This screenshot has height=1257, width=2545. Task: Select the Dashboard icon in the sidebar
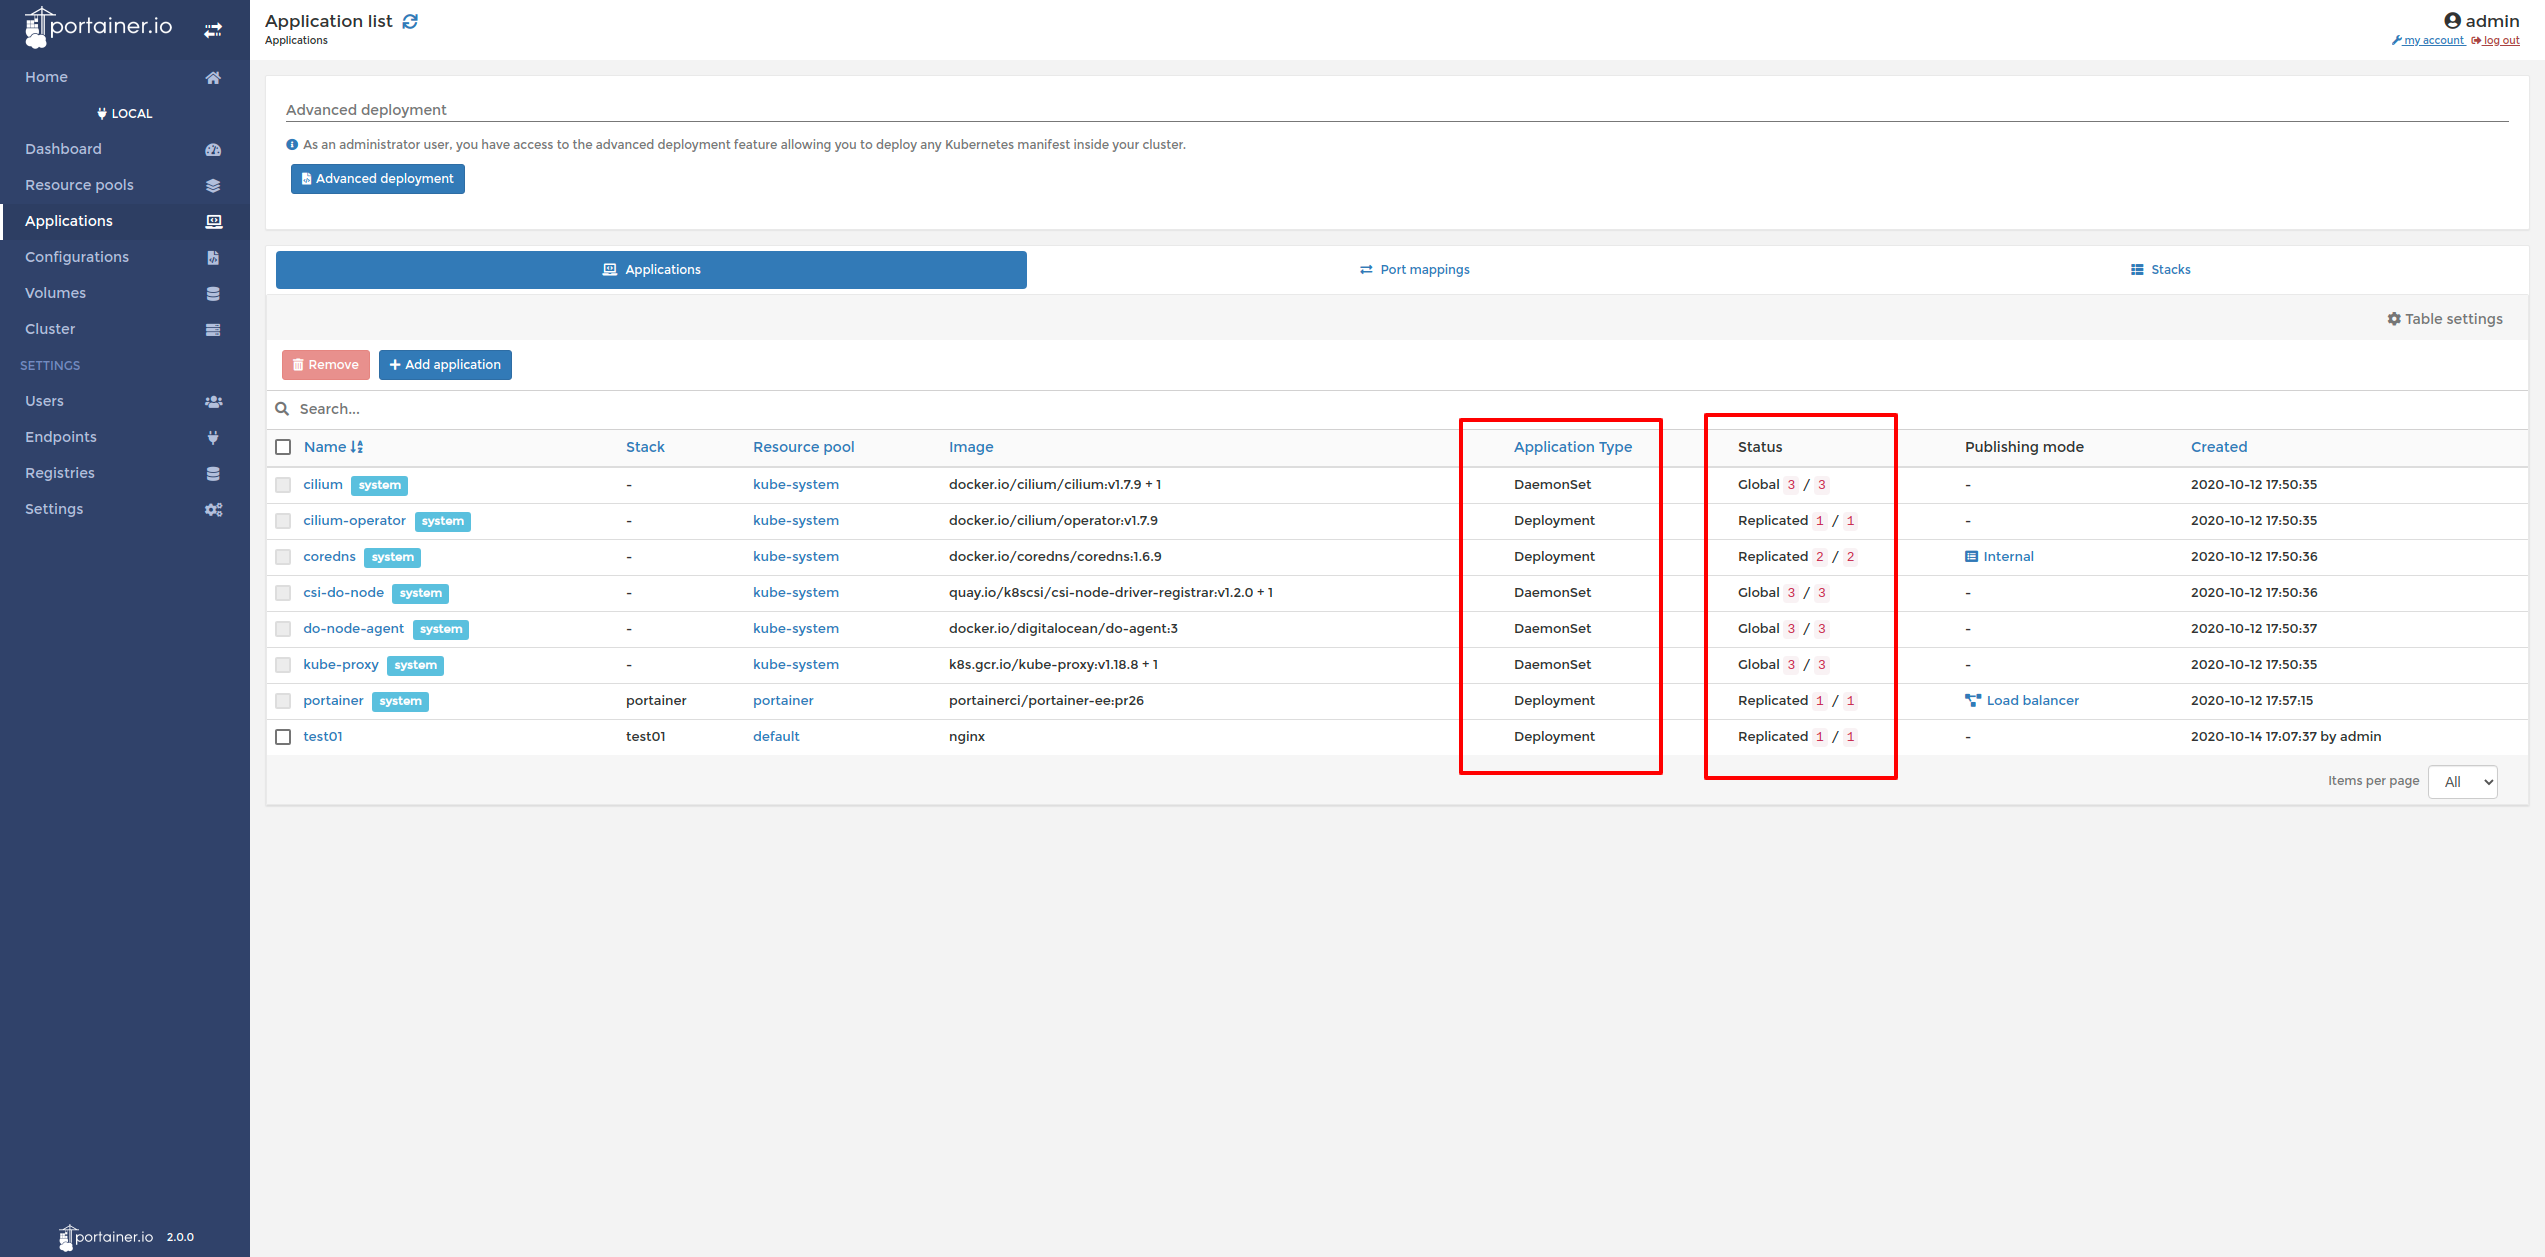[x=213, y=149]
